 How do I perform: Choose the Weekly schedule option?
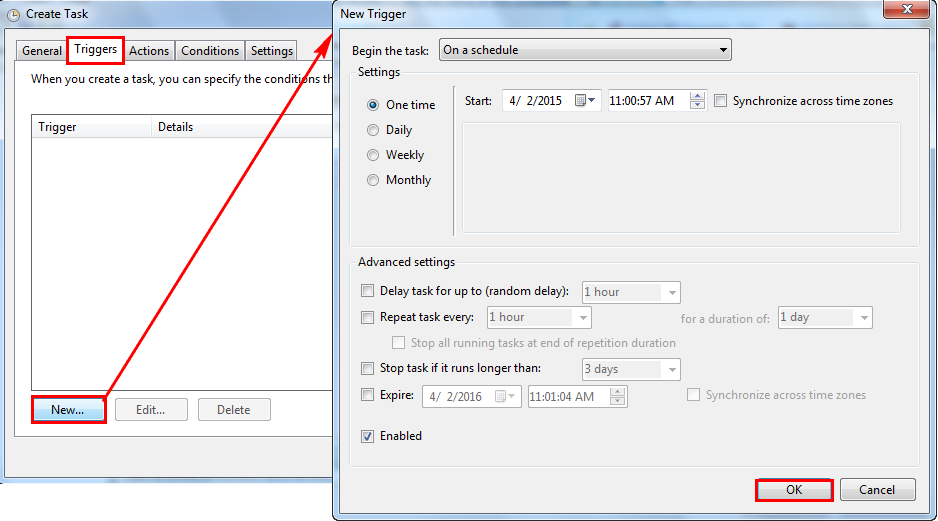[x=373, y=155]
